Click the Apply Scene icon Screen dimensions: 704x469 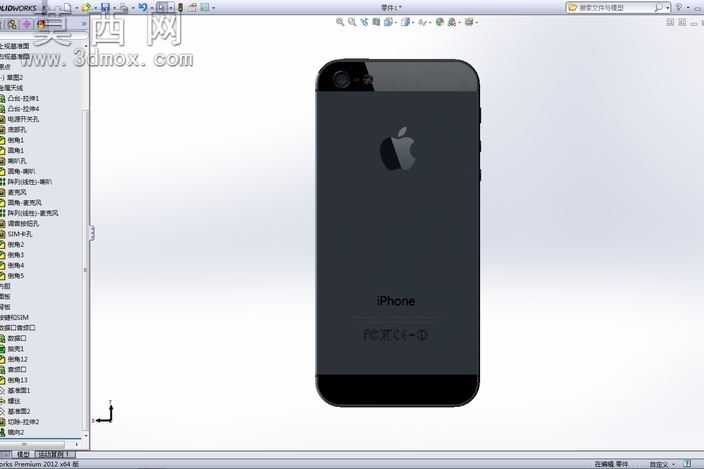point(452,22)
